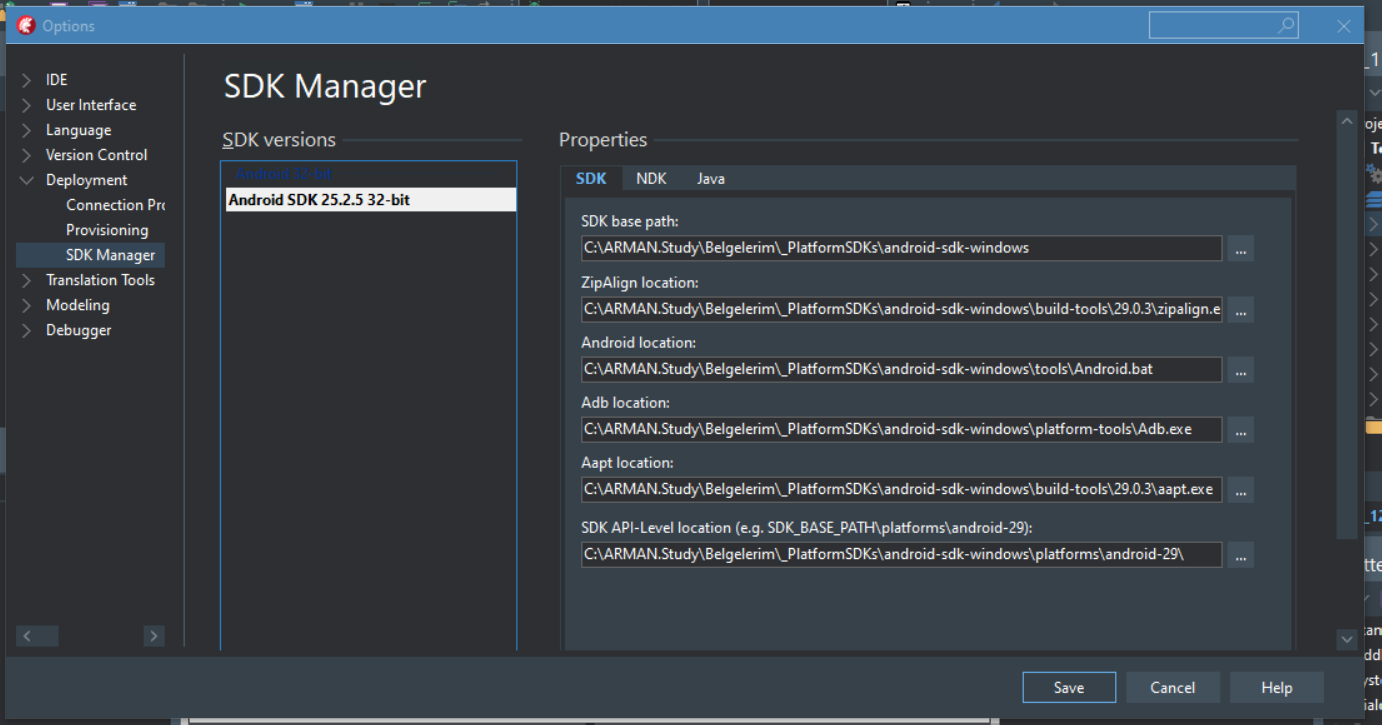Select Android SDK 25.2.5 32-bit entry

tap(371, 200)
